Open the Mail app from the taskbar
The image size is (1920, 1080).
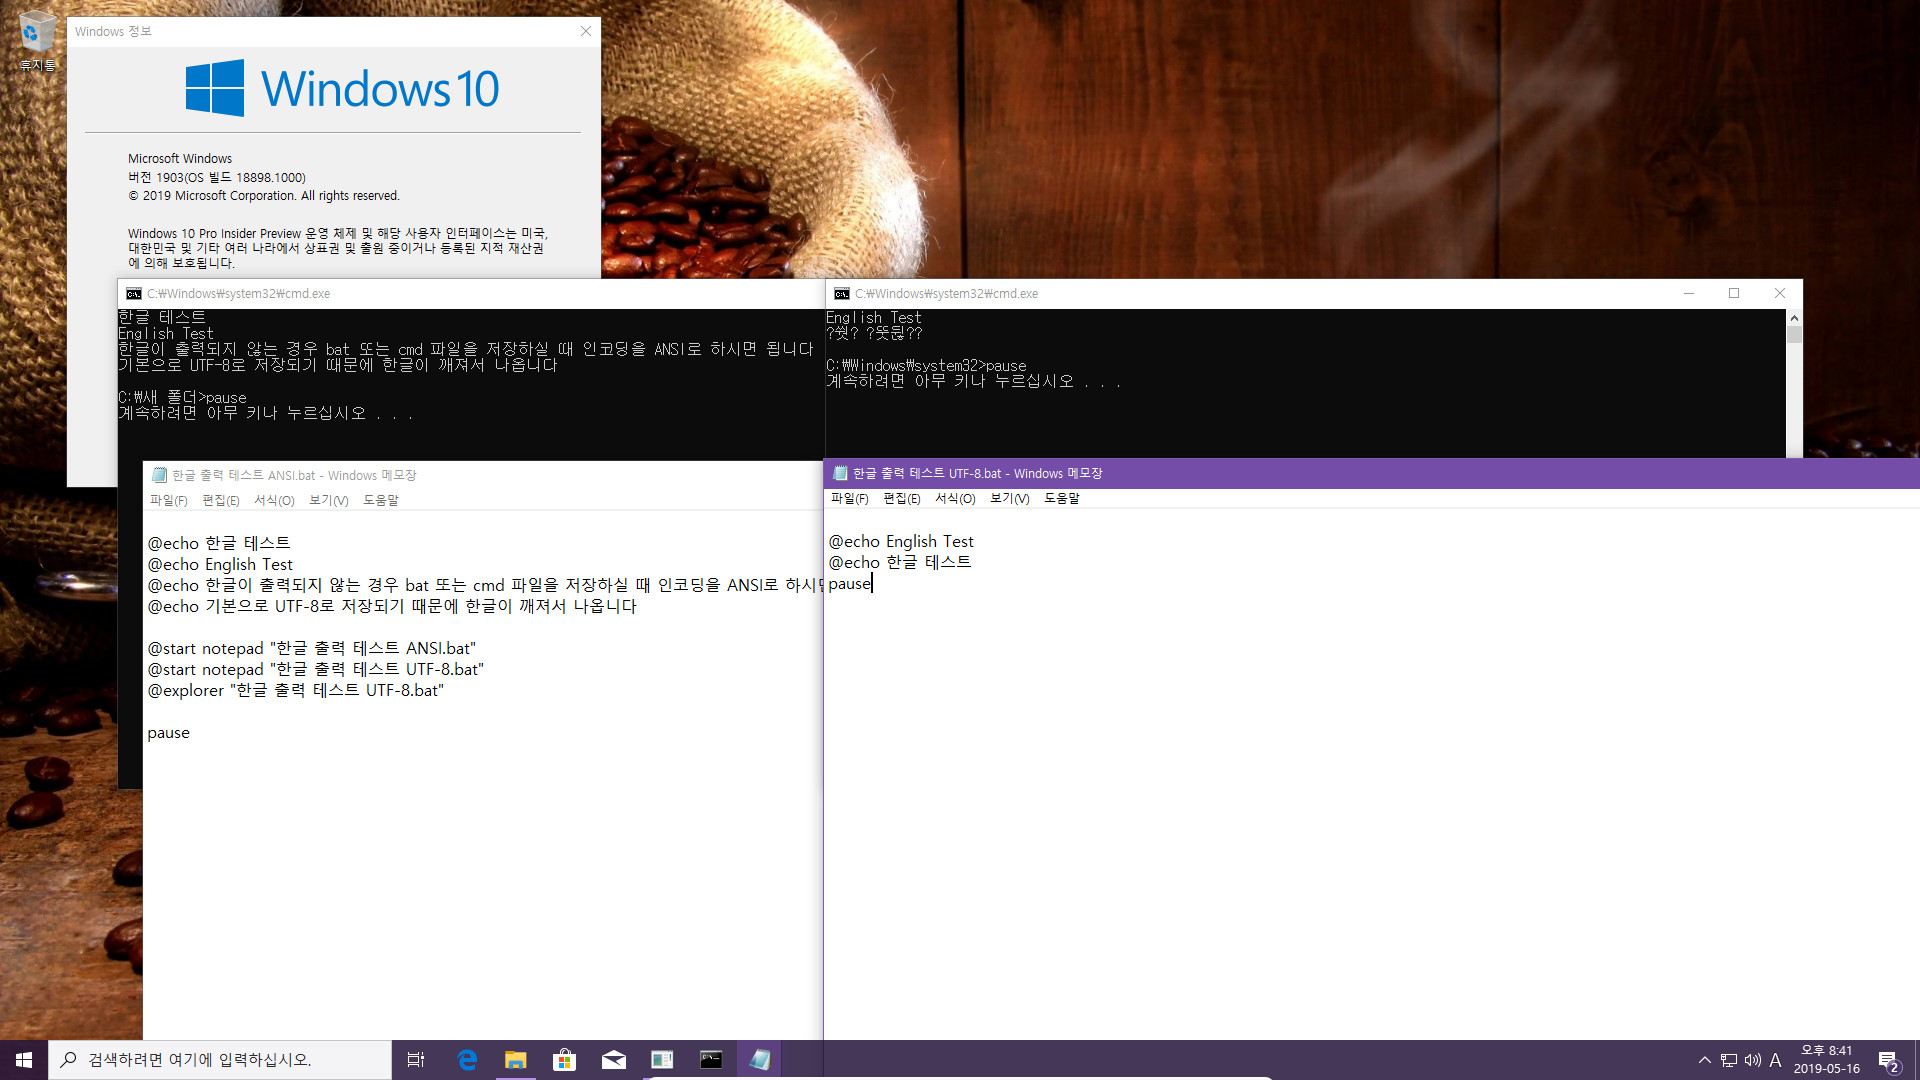coord(614,1060)
